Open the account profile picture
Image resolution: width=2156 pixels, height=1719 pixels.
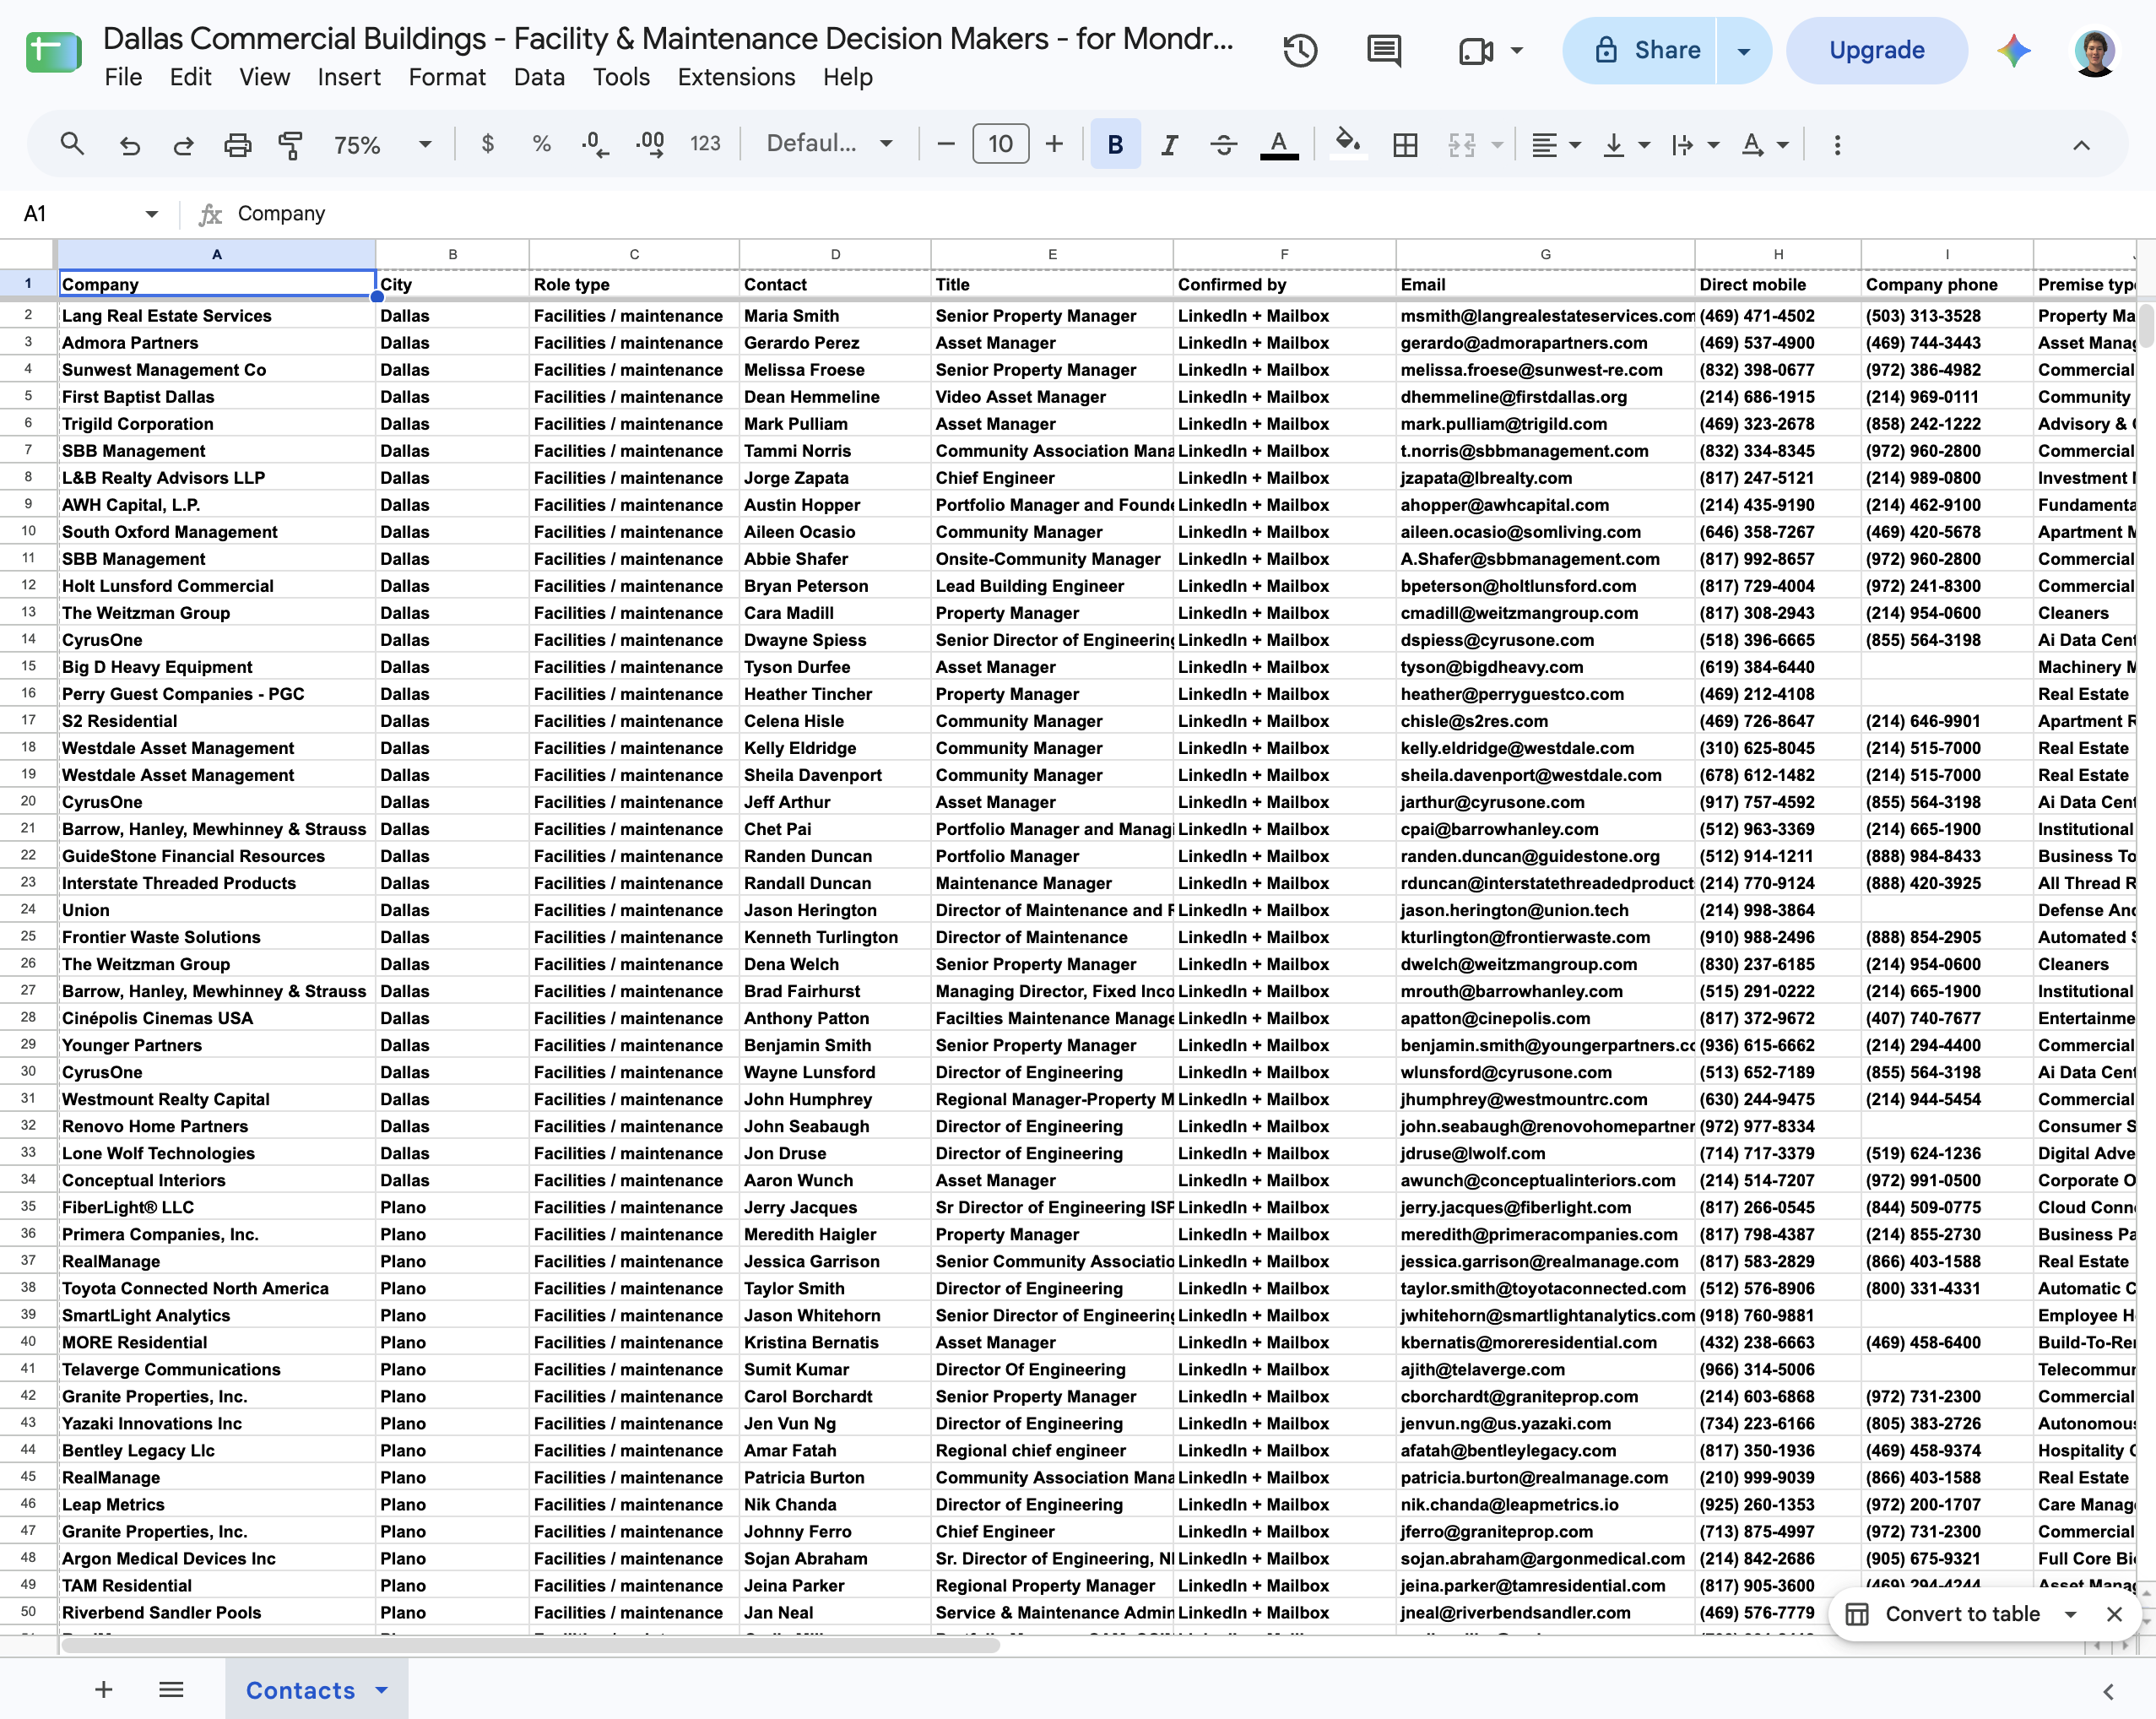[x=2095, y=52]
